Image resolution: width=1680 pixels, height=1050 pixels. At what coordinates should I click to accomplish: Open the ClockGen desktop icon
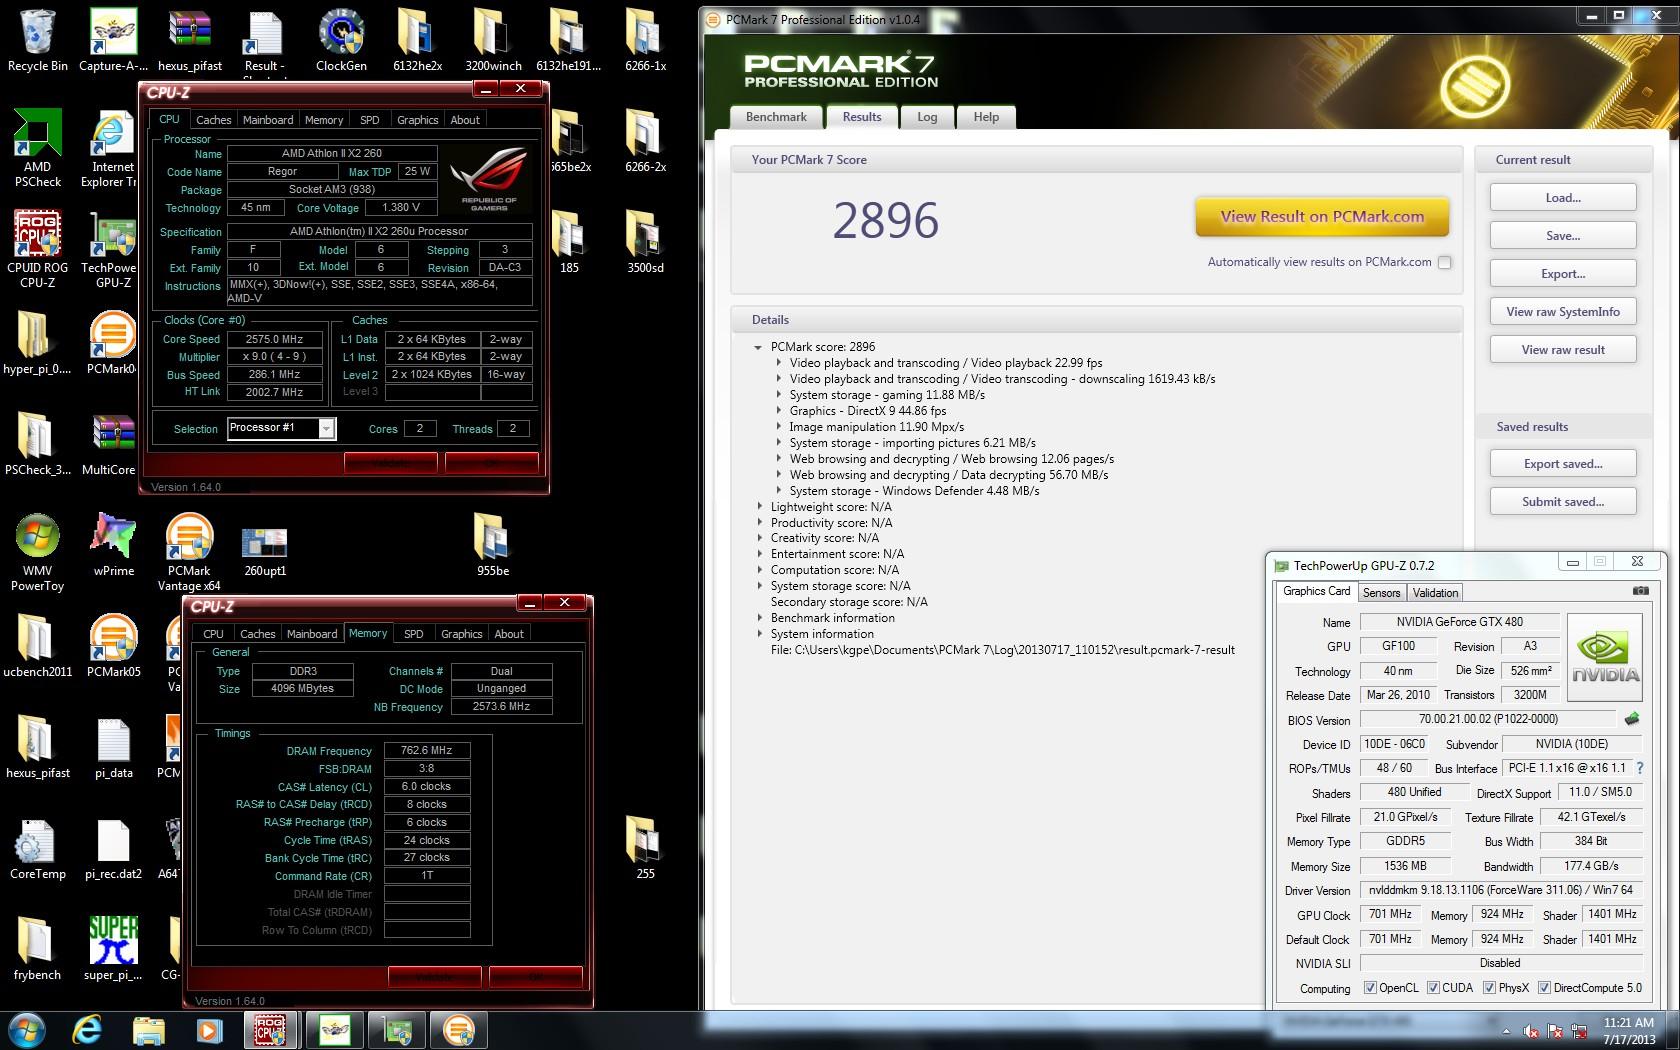pyautogui.click(x=341, y=40)
